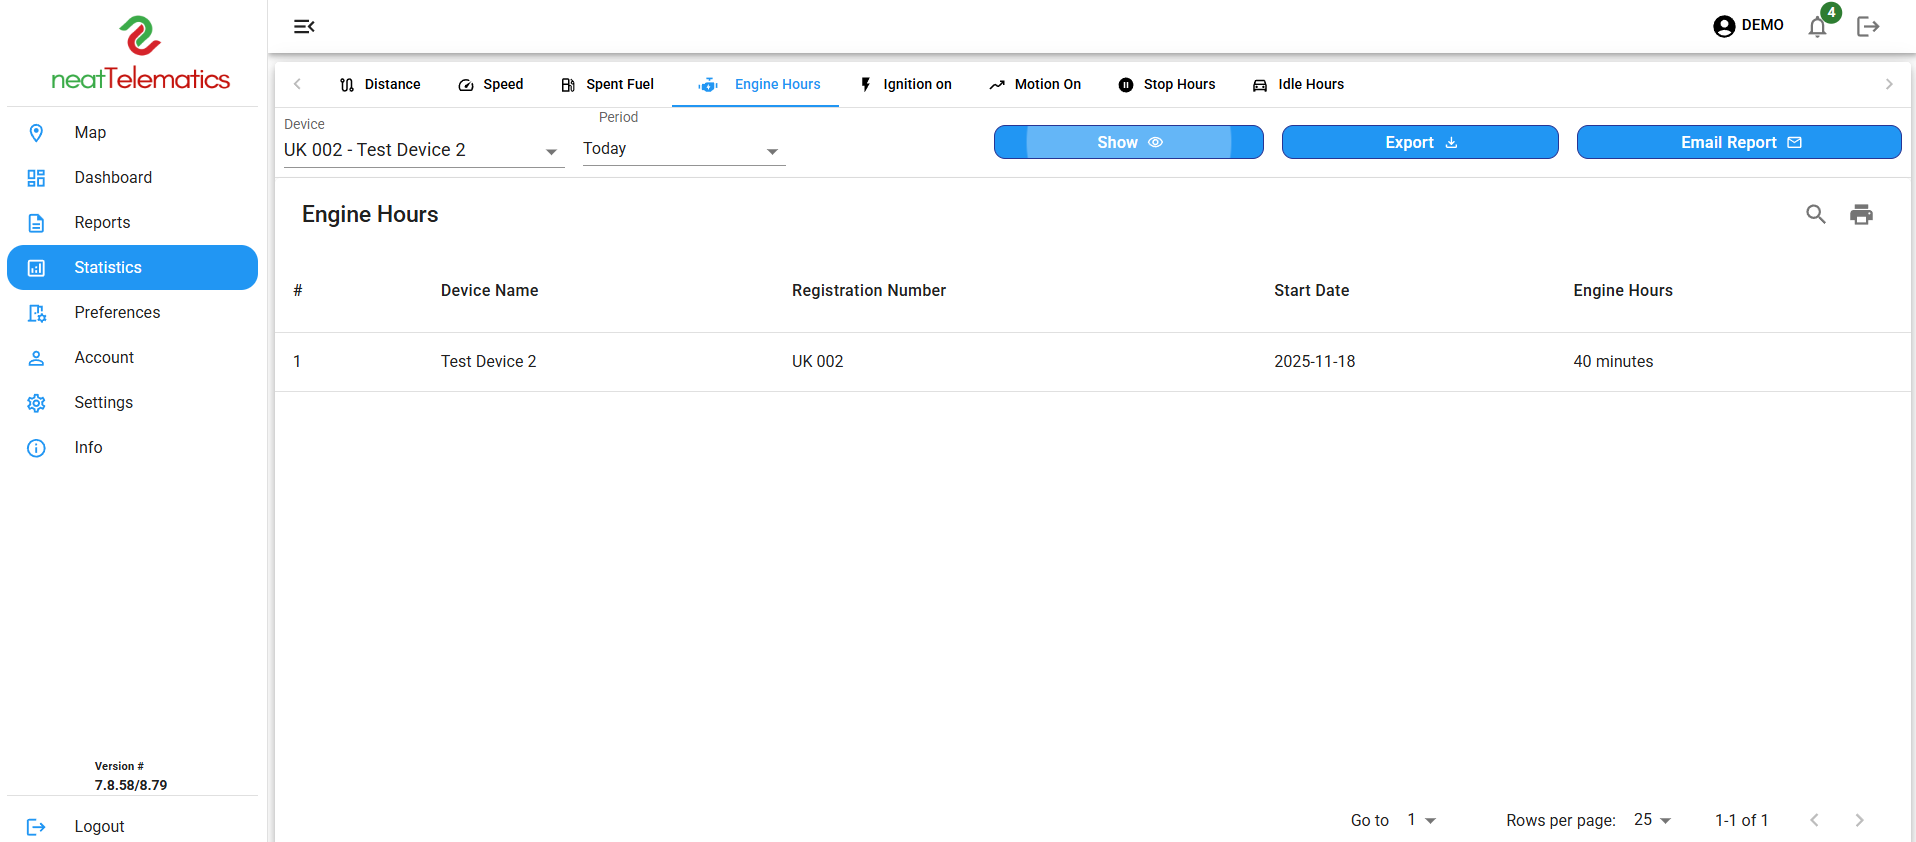Collapse the sidebar with the hamburger menu icon
Screen dimensions: 1916x842
pyautogui.click(x=304, y=27)
